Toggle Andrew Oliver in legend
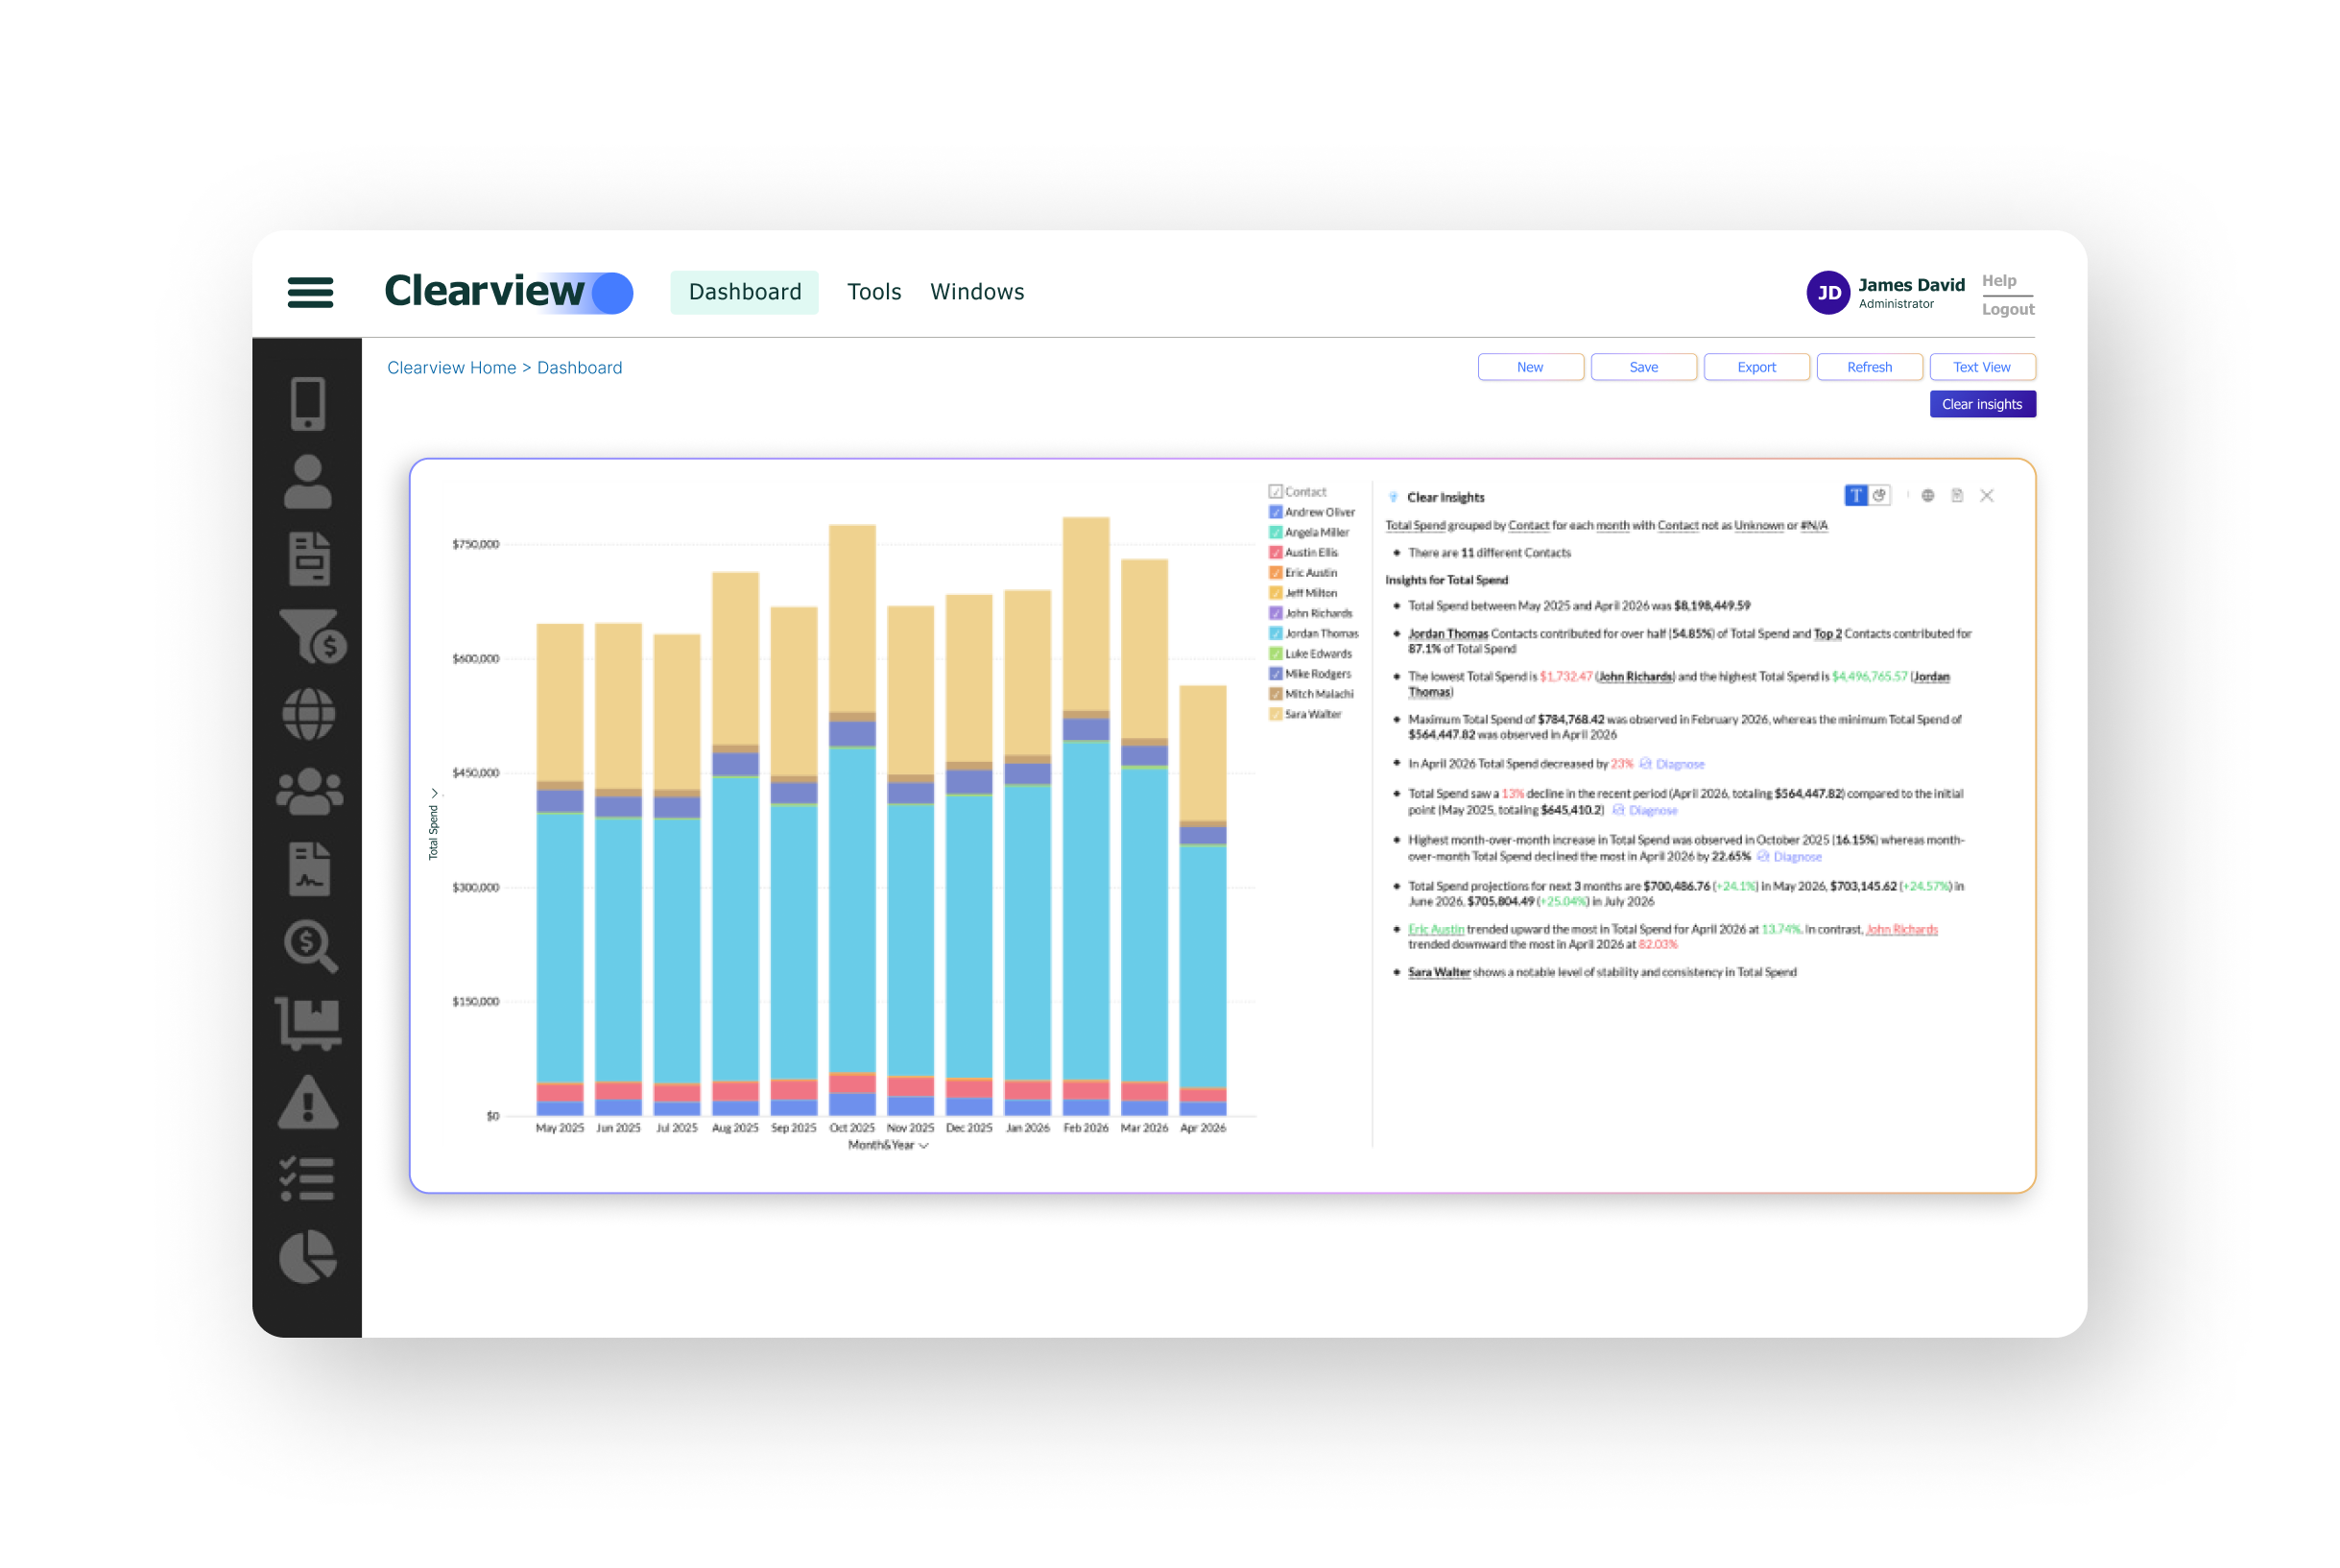Screen dimensions: 2340x1568 pyautogui.click(x=1275, y=512)
